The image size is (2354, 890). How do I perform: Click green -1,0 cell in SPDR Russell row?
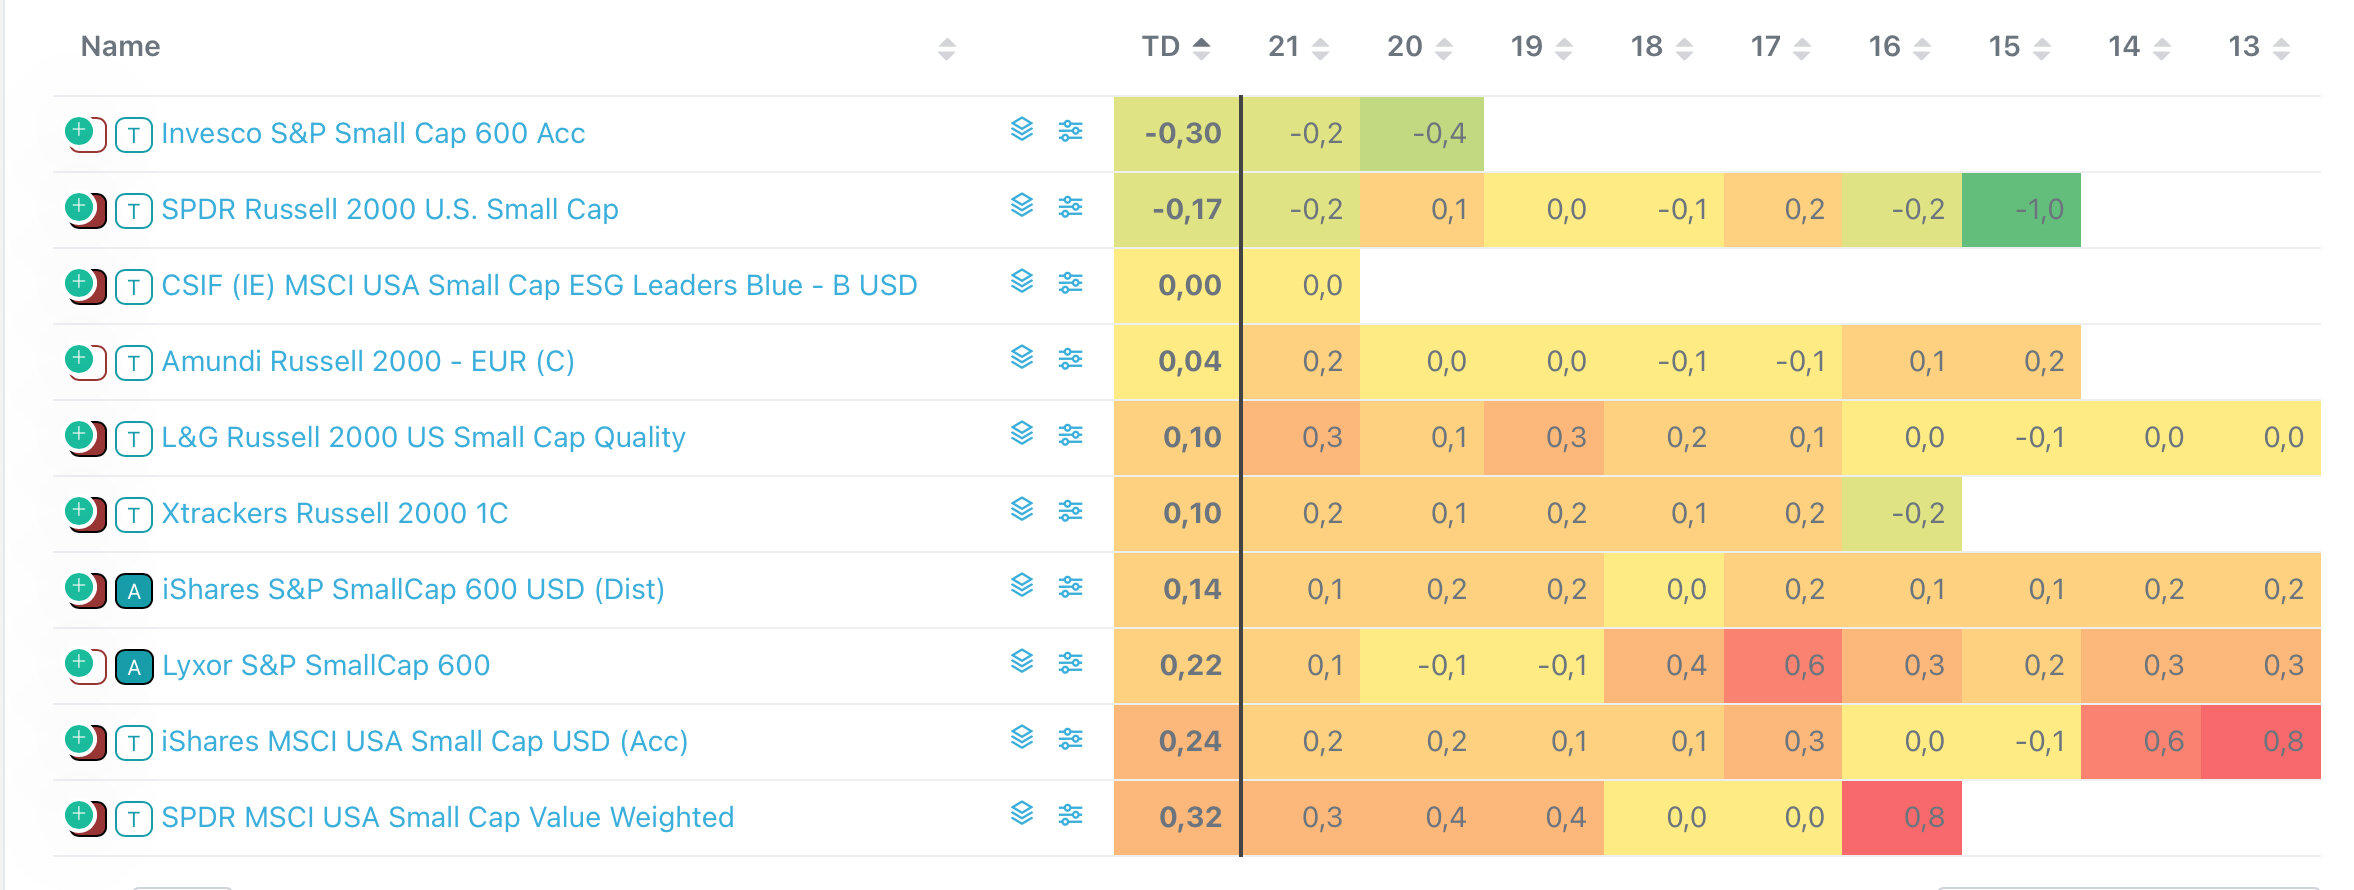click(x=2021, y=210)
